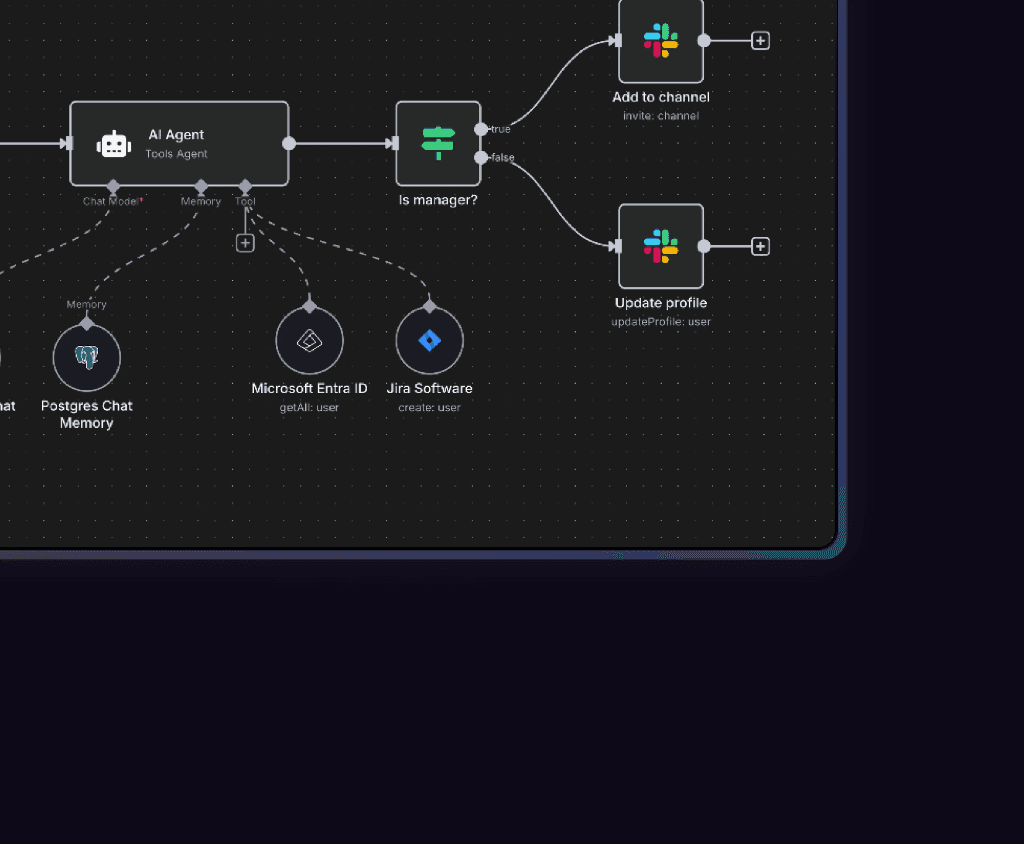This screenshot has height=844, width=1024.
Task: Open the Is manager? switch node icon
Action: pos(437,142)
